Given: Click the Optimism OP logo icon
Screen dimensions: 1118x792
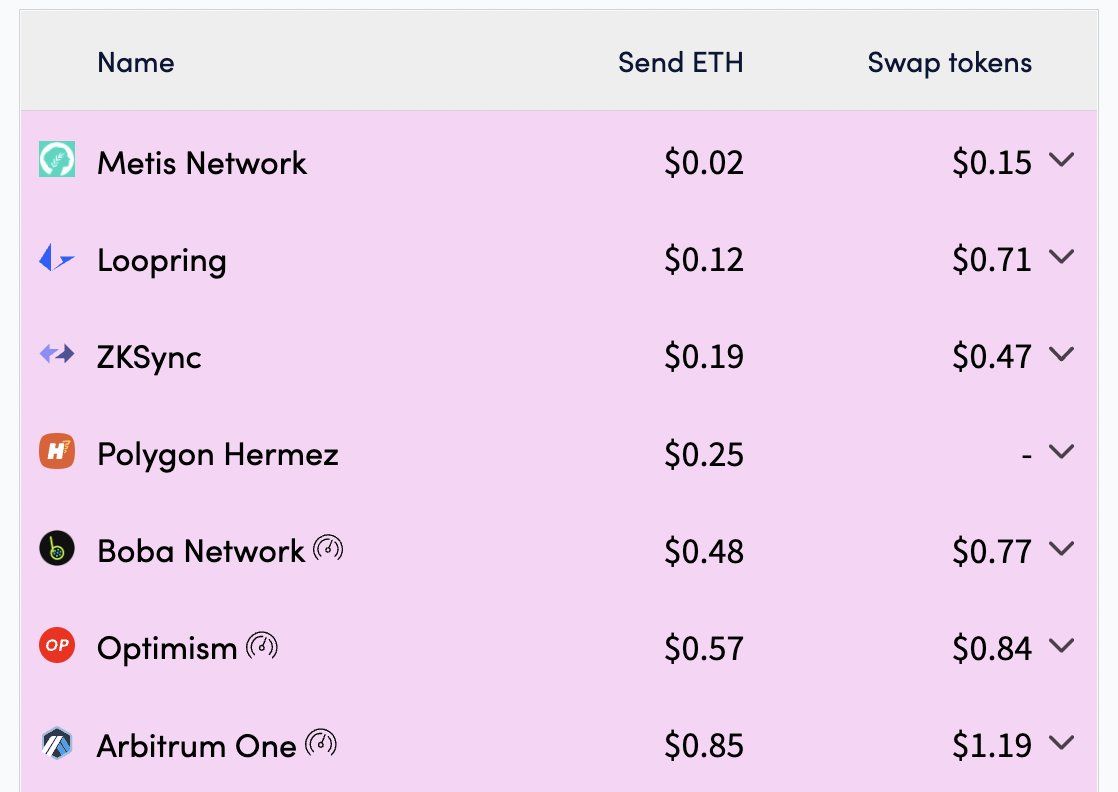Looking at the screenshot, I should pos(57,646).
